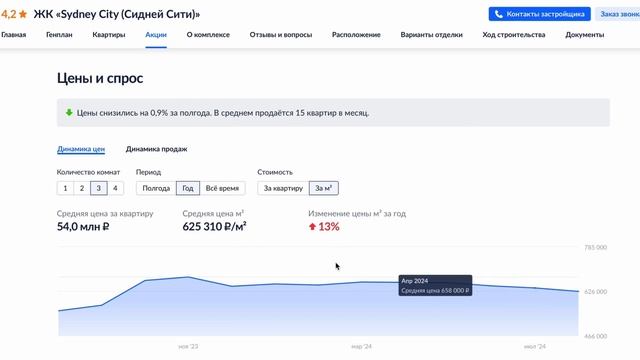Screen dimensions: 640x360
Task: Choose 1 room filter
Action: tap(65, 188)
